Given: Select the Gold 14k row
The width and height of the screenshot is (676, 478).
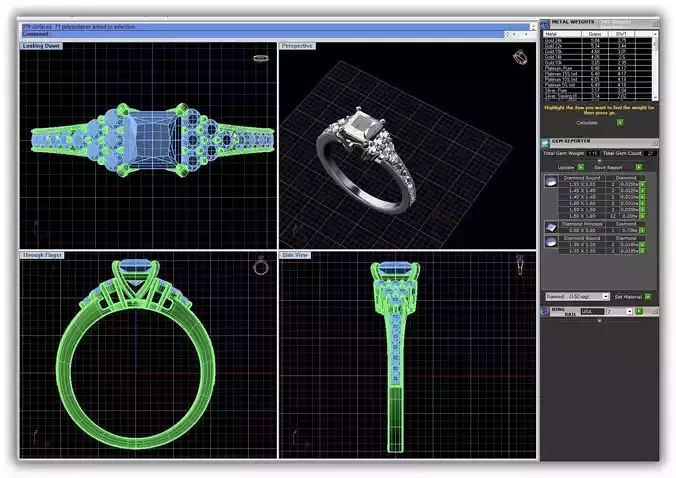Looking at the screenshot, I should coord(597,57).
